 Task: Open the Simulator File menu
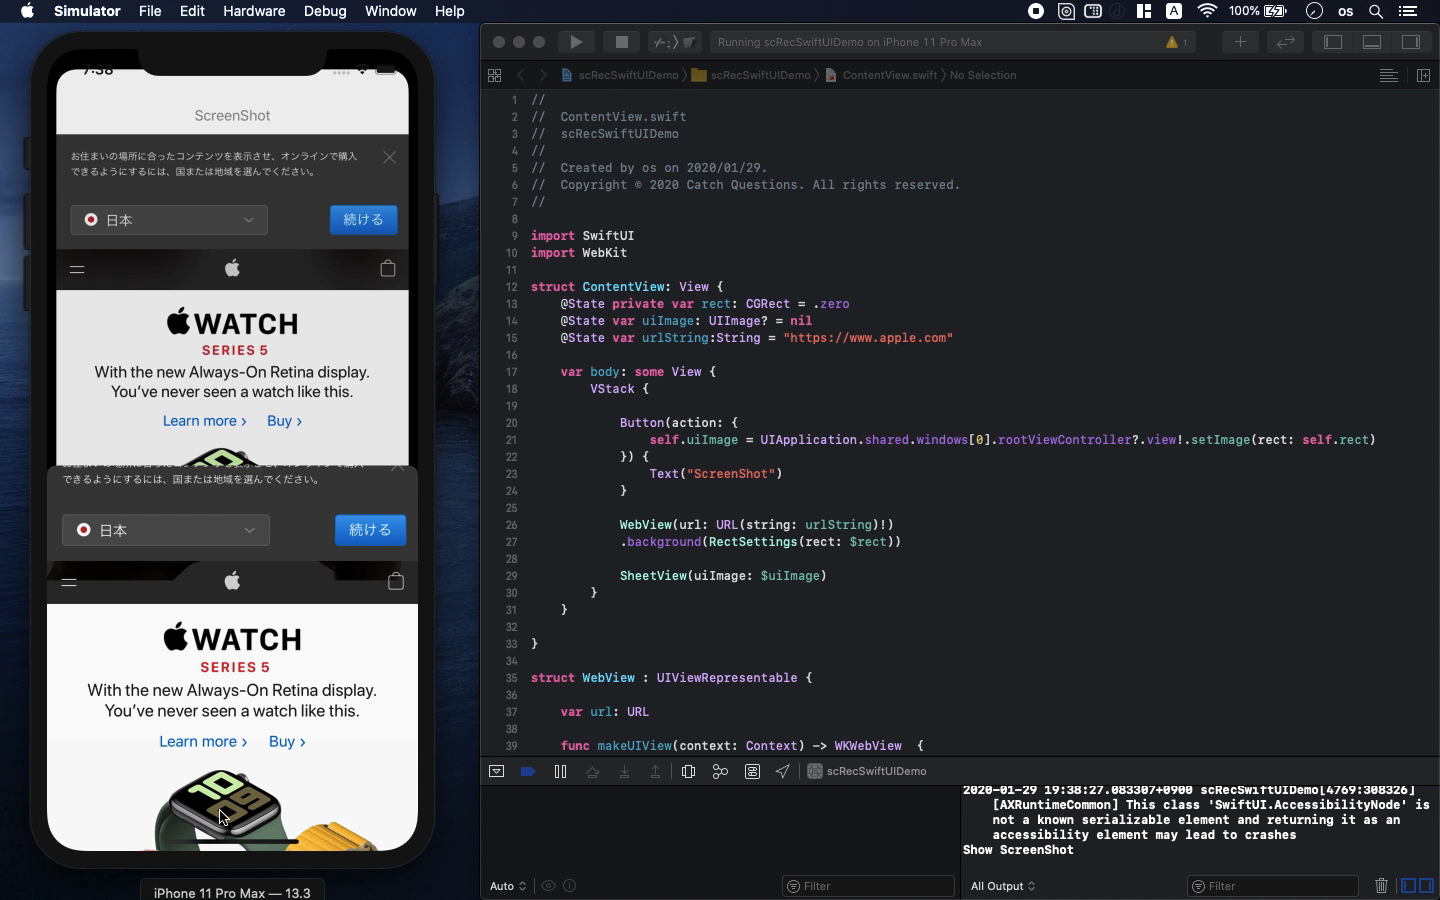coord(150,11)
